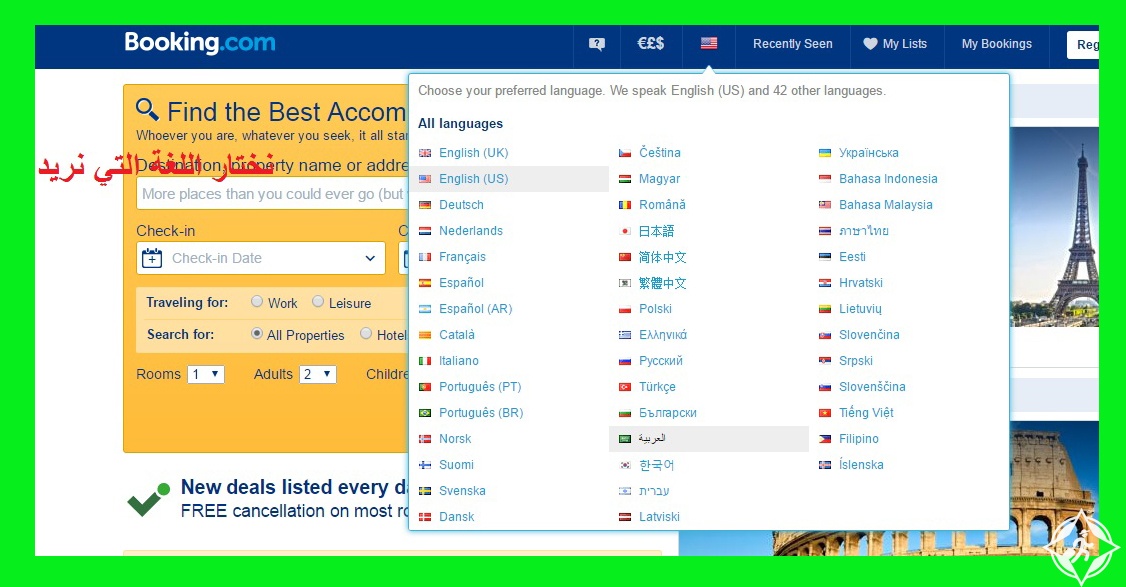Image resolution: width=1126 pixels, height=587 pixels.
Task: Open the Rooms count dropdown
Action: 206,374
